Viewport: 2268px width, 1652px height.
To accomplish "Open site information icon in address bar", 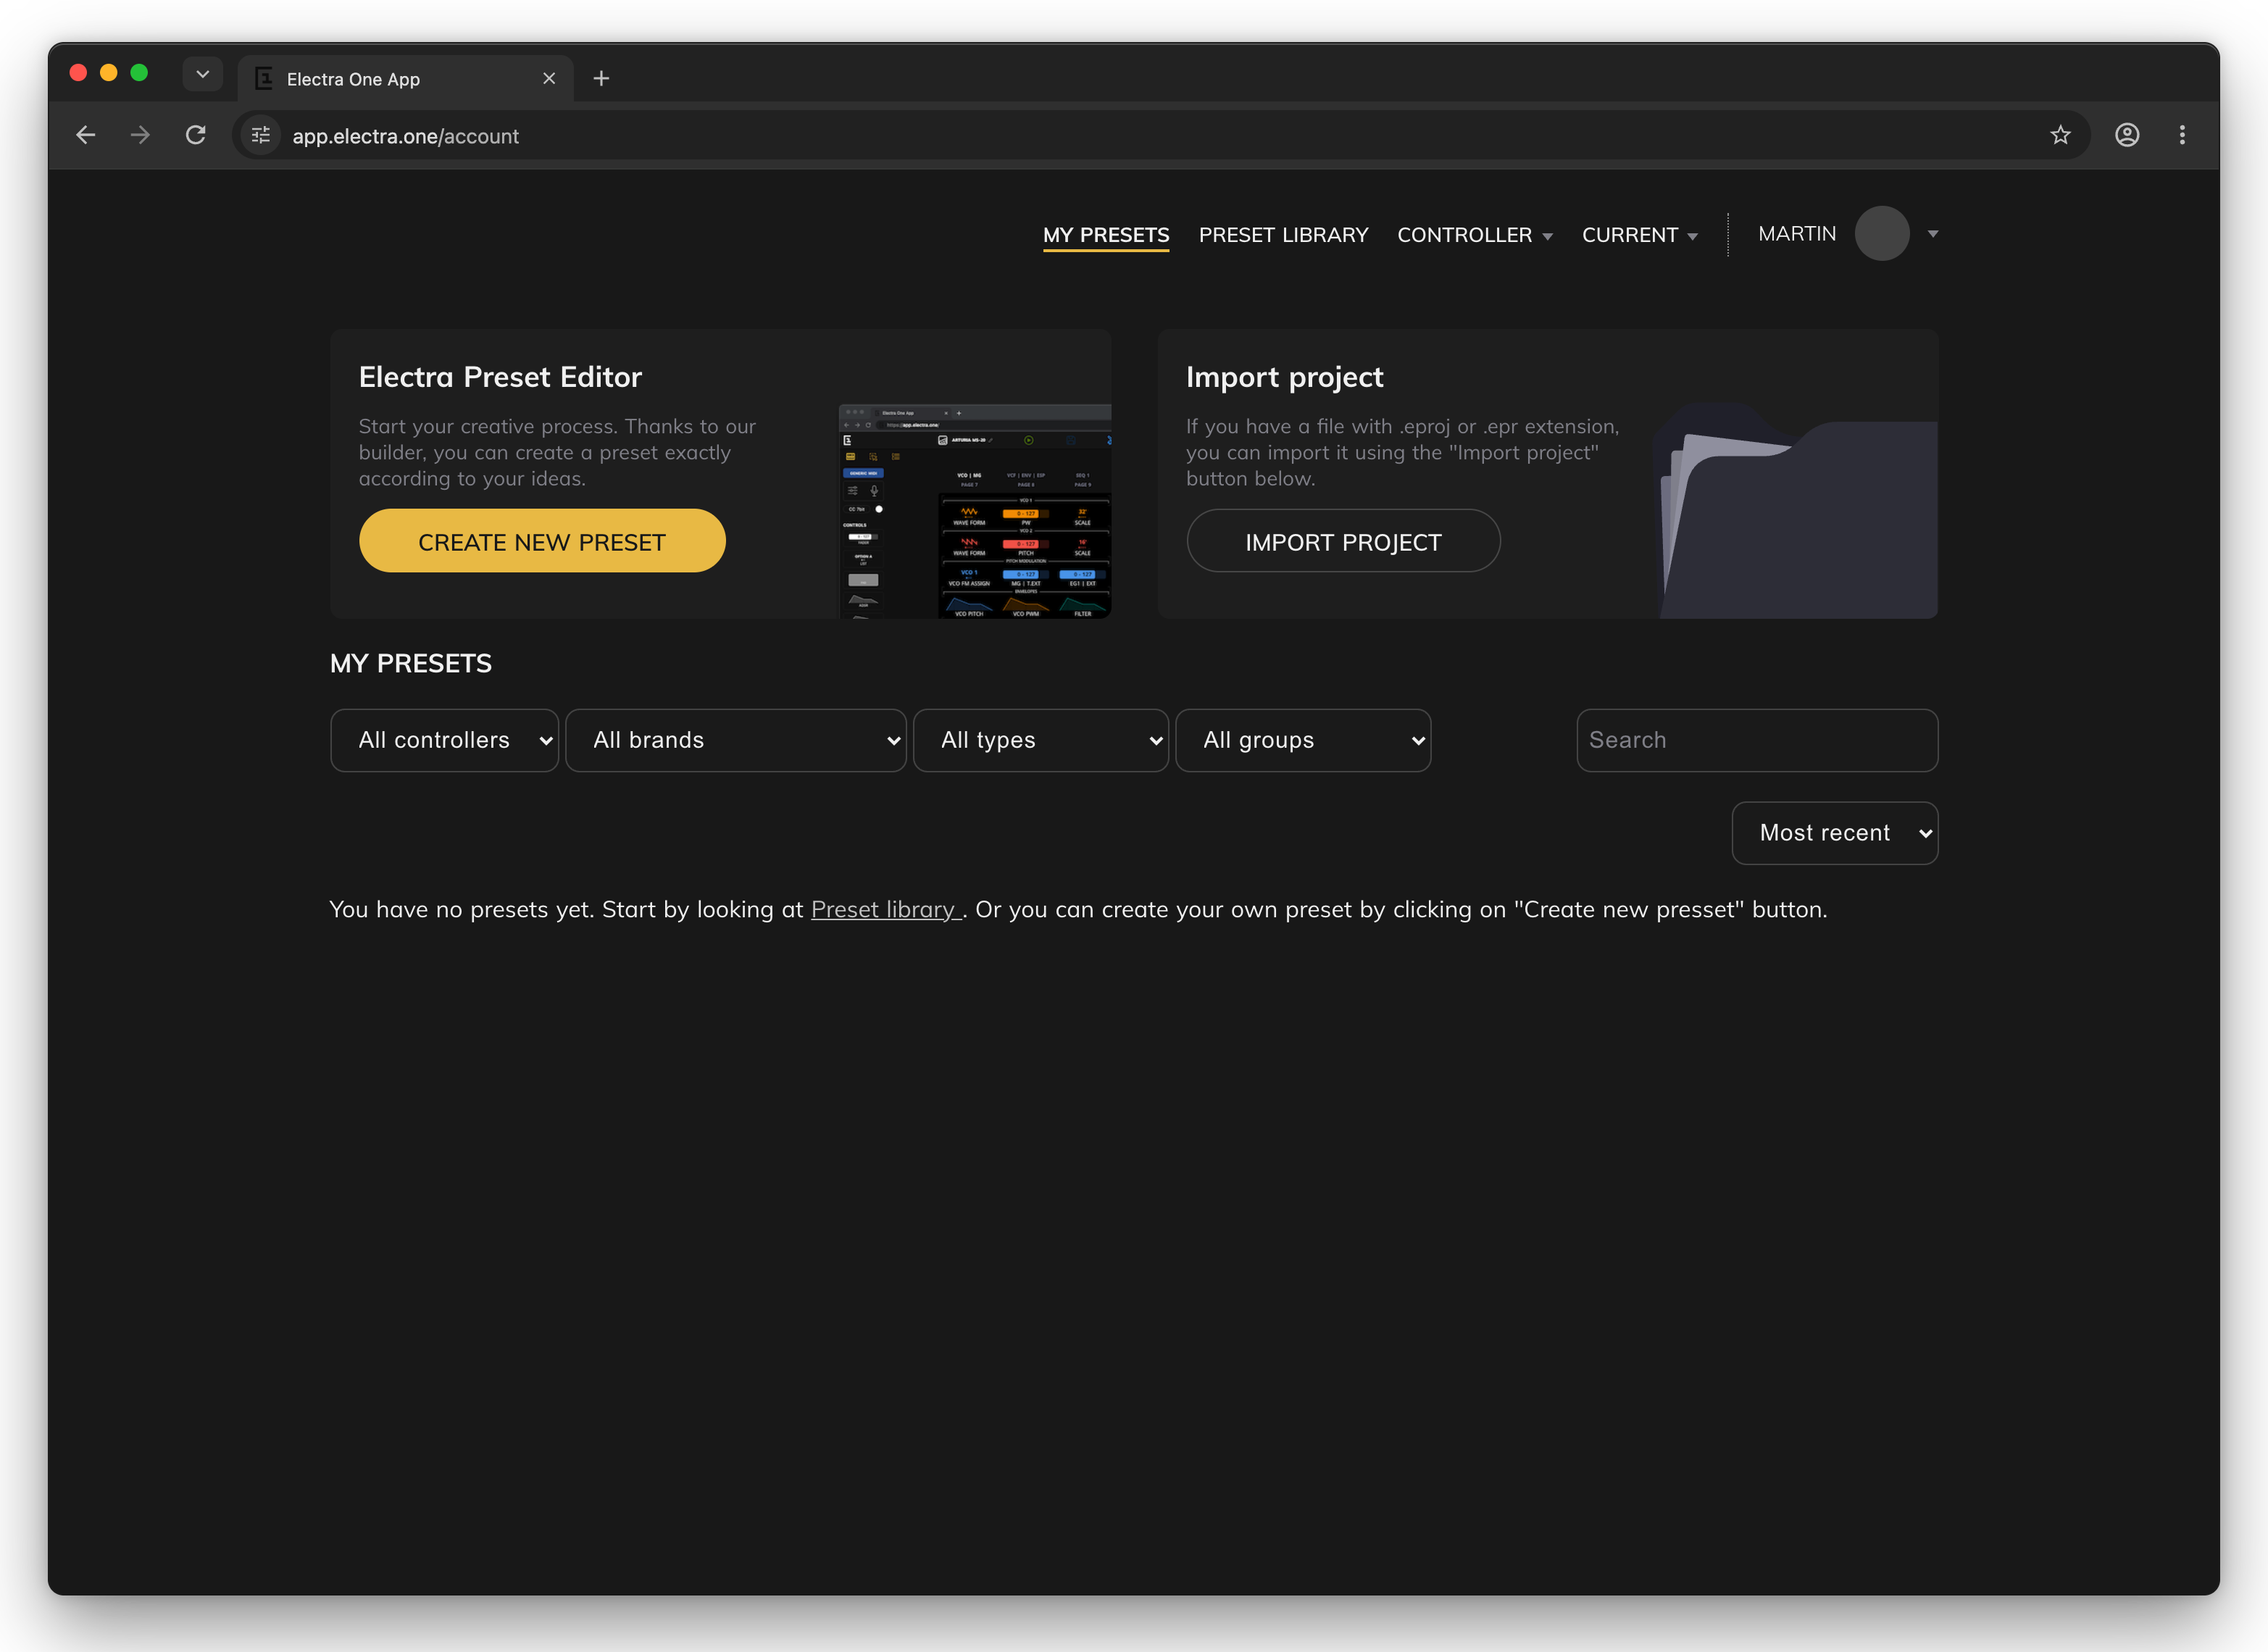I will click(x=261, y=135).
